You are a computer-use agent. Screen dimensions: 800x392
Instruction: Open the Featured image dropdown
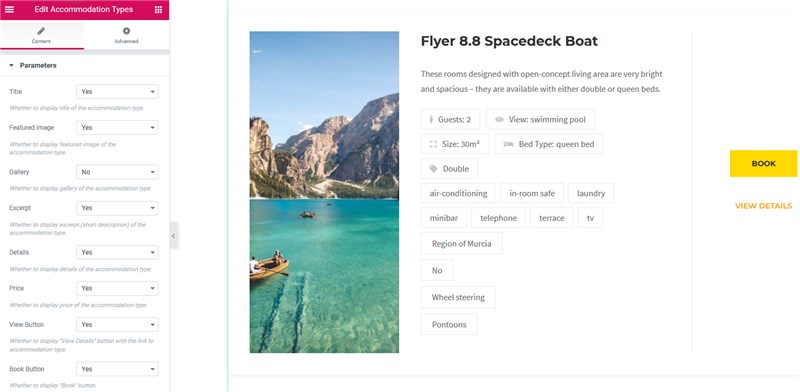[117, 128]
